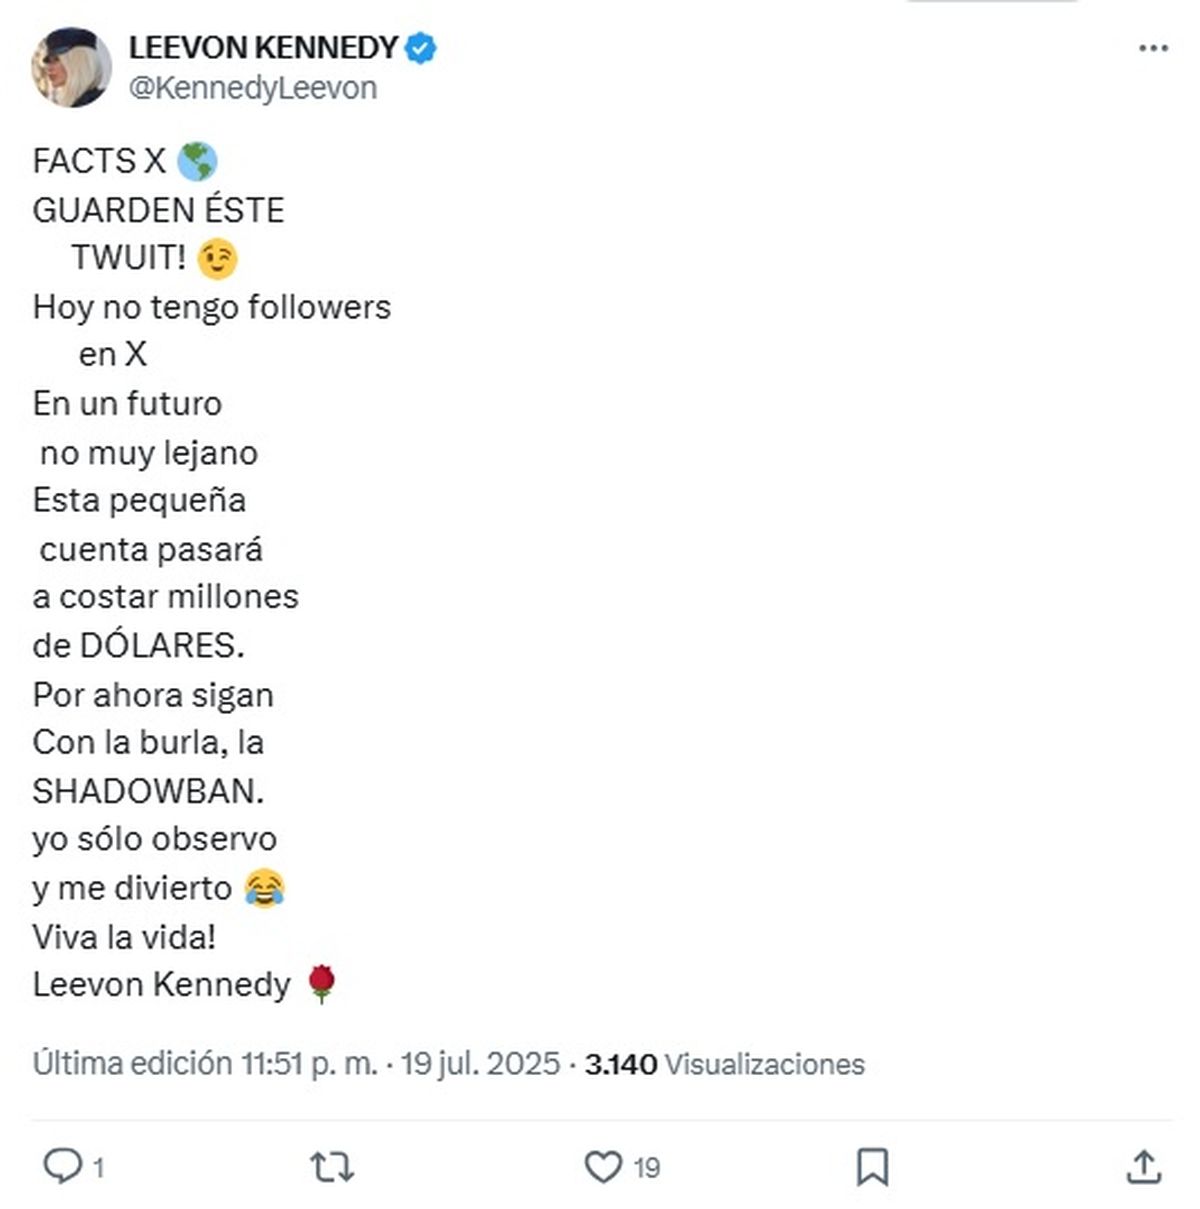Click the LEEVON KENNEDY display name

coord(263,47)
